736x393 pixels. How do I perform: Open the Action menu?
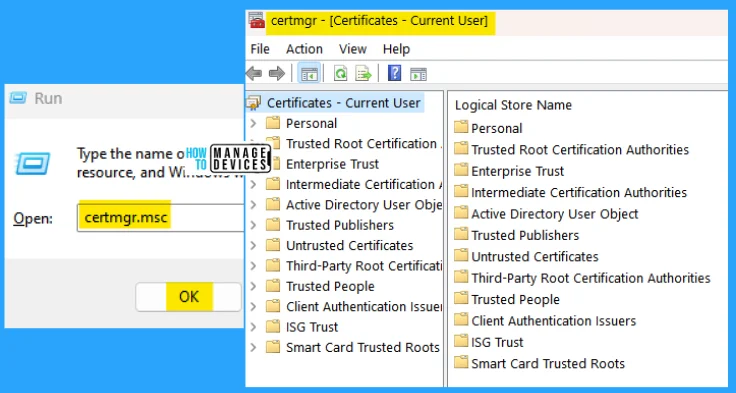(304, 49)
